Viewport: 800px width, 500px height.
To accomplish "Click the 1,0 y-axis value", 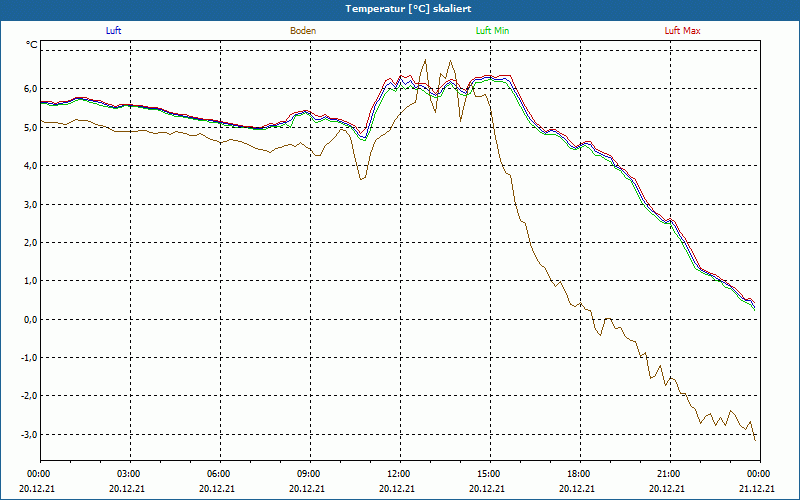I will point(30,281).
